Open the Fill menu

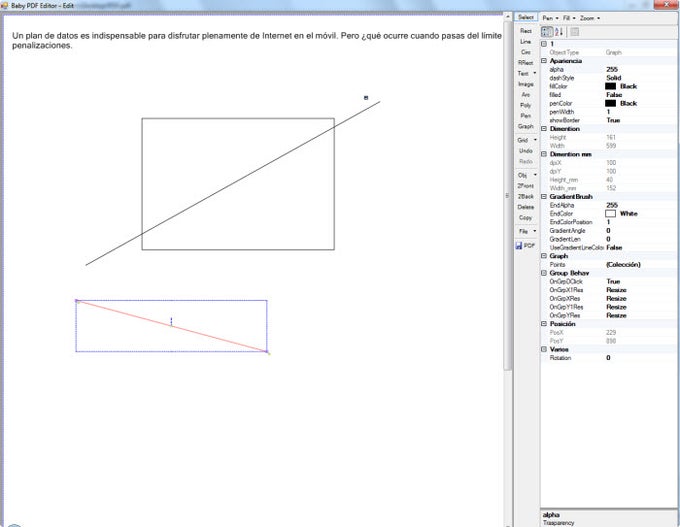tap(569, 18)
